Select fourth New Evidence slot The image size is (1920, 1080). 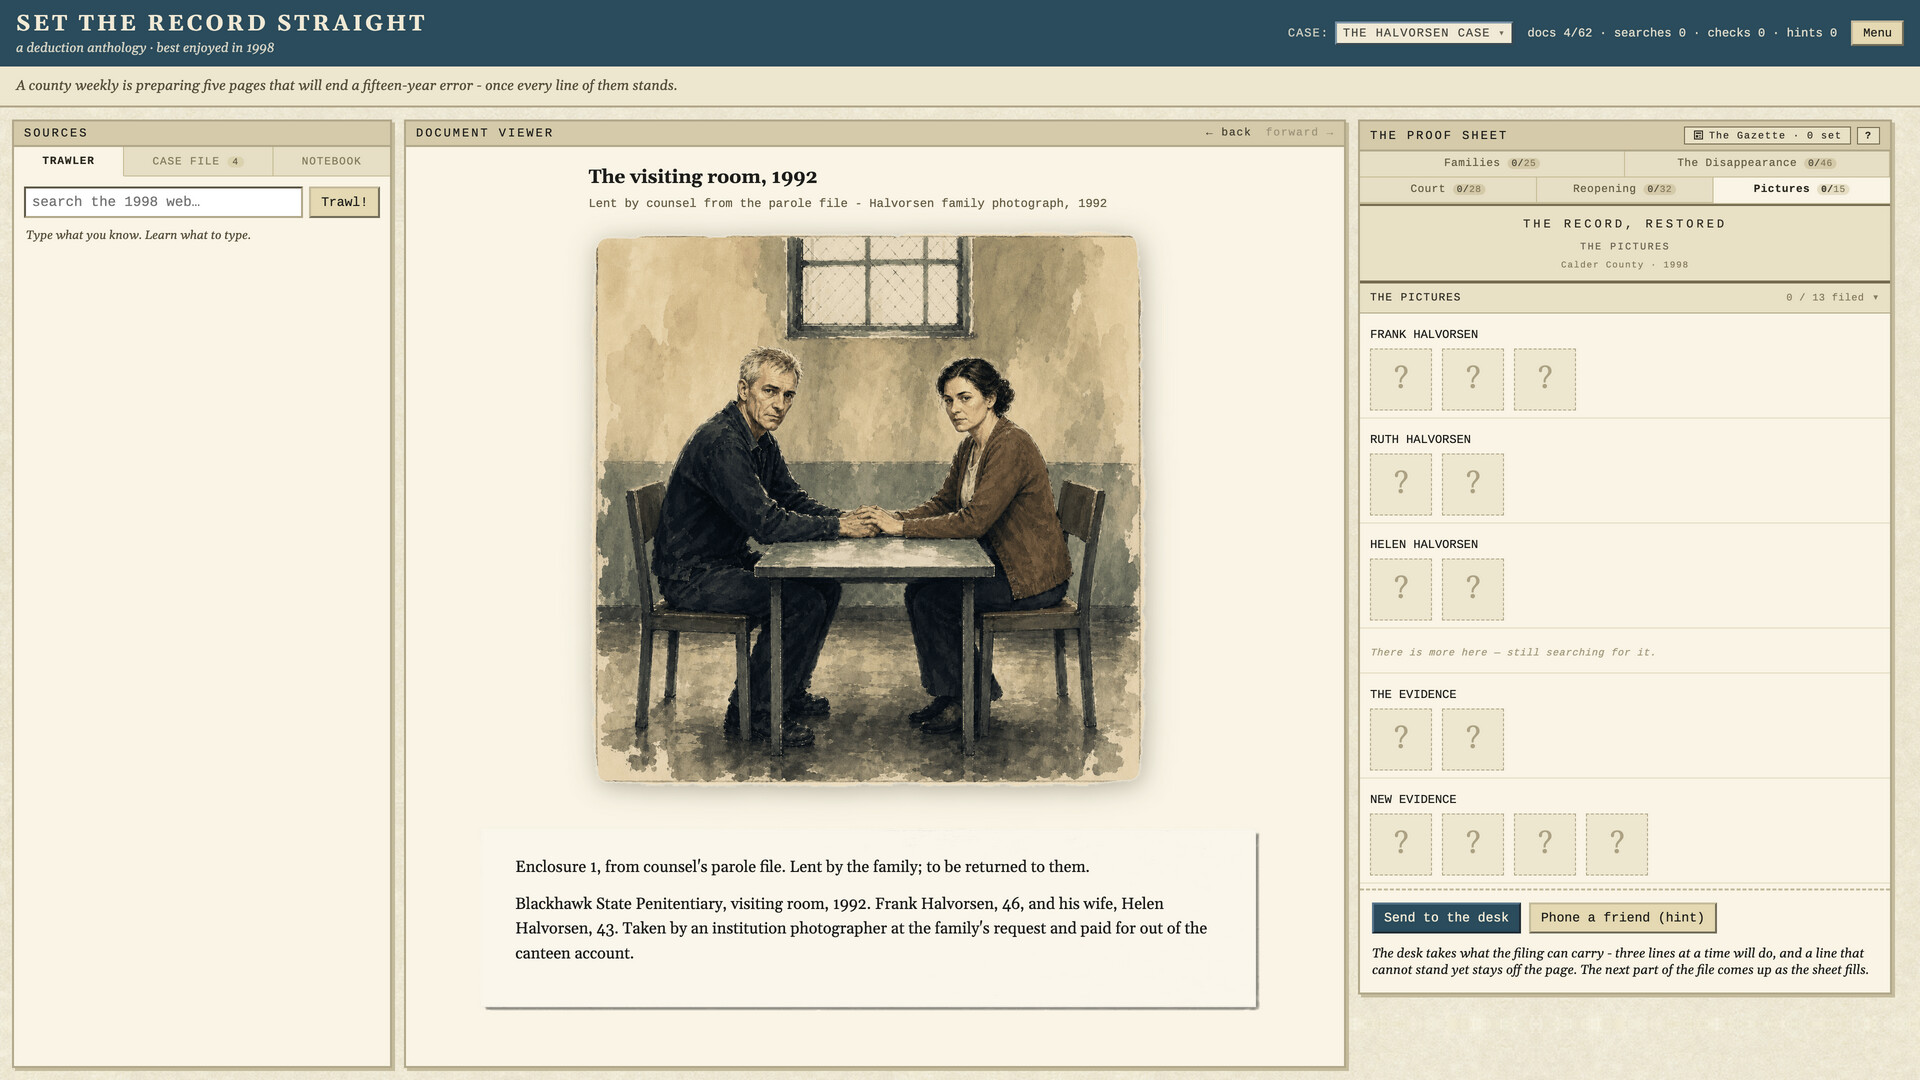[1616, 844]
